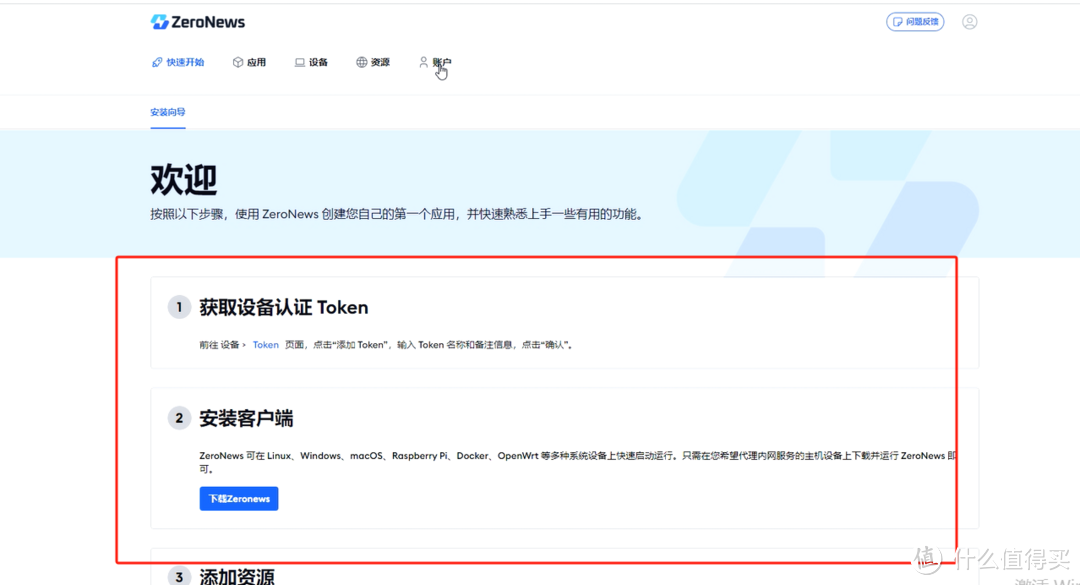Click the ZeroNews logo

[198, 22]
